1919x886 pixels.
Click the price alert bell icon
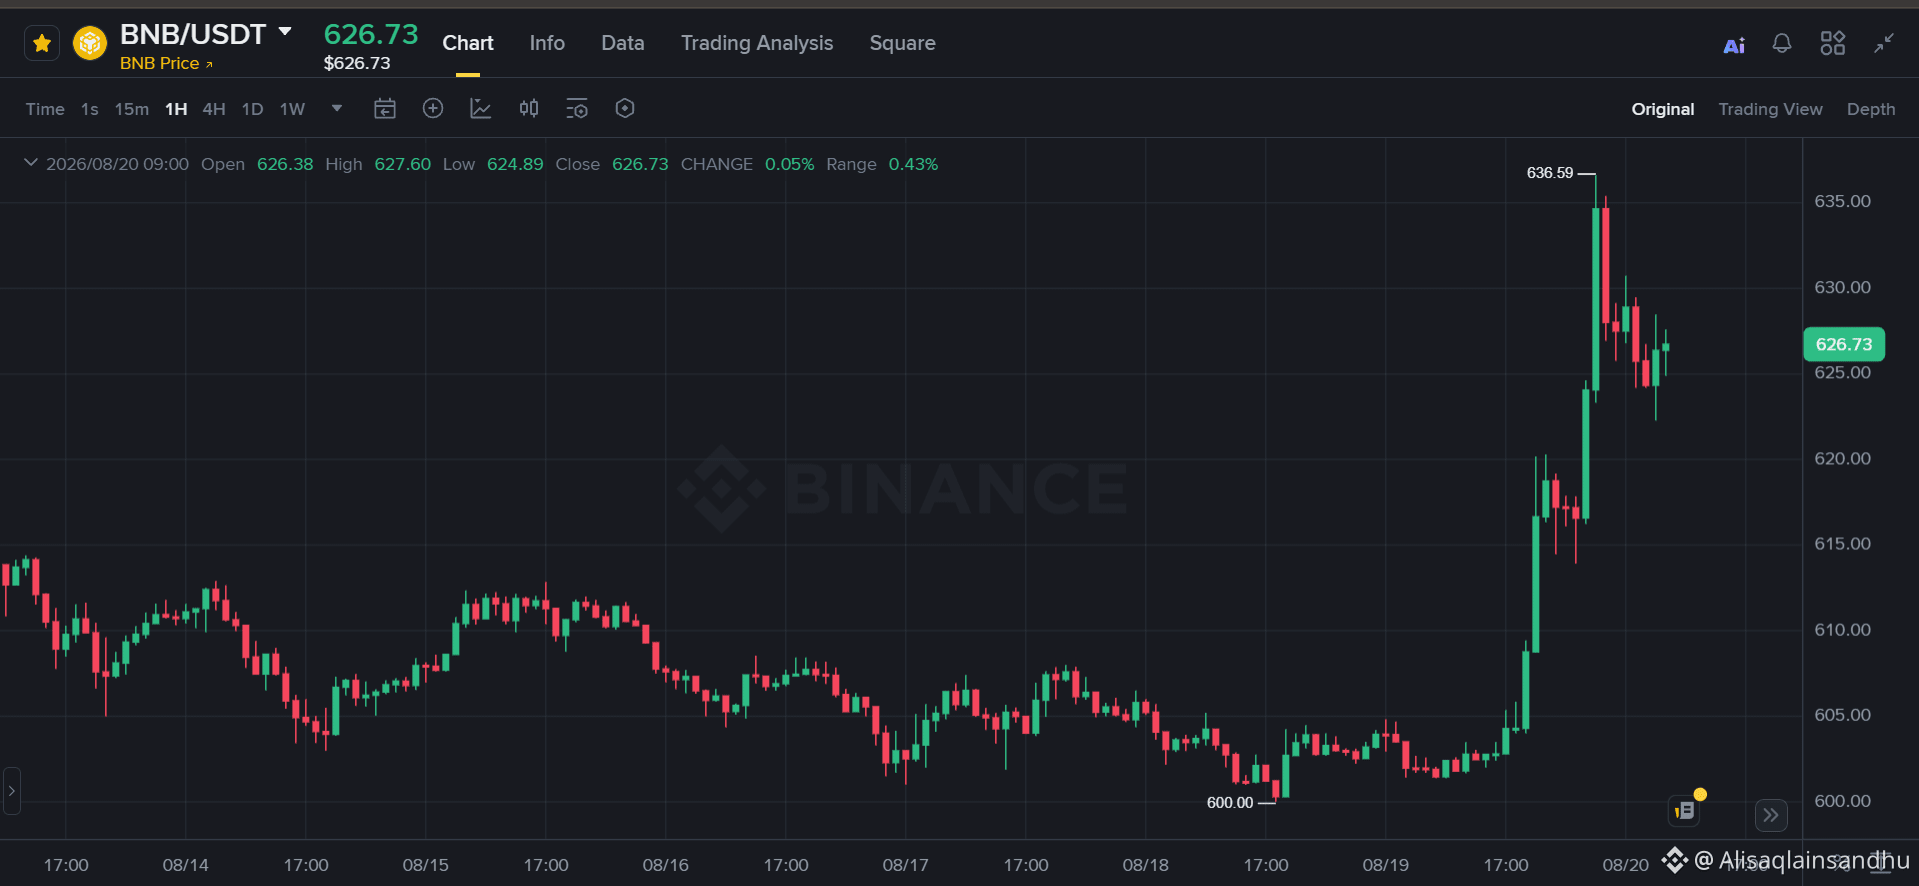tap(1782, 43)
